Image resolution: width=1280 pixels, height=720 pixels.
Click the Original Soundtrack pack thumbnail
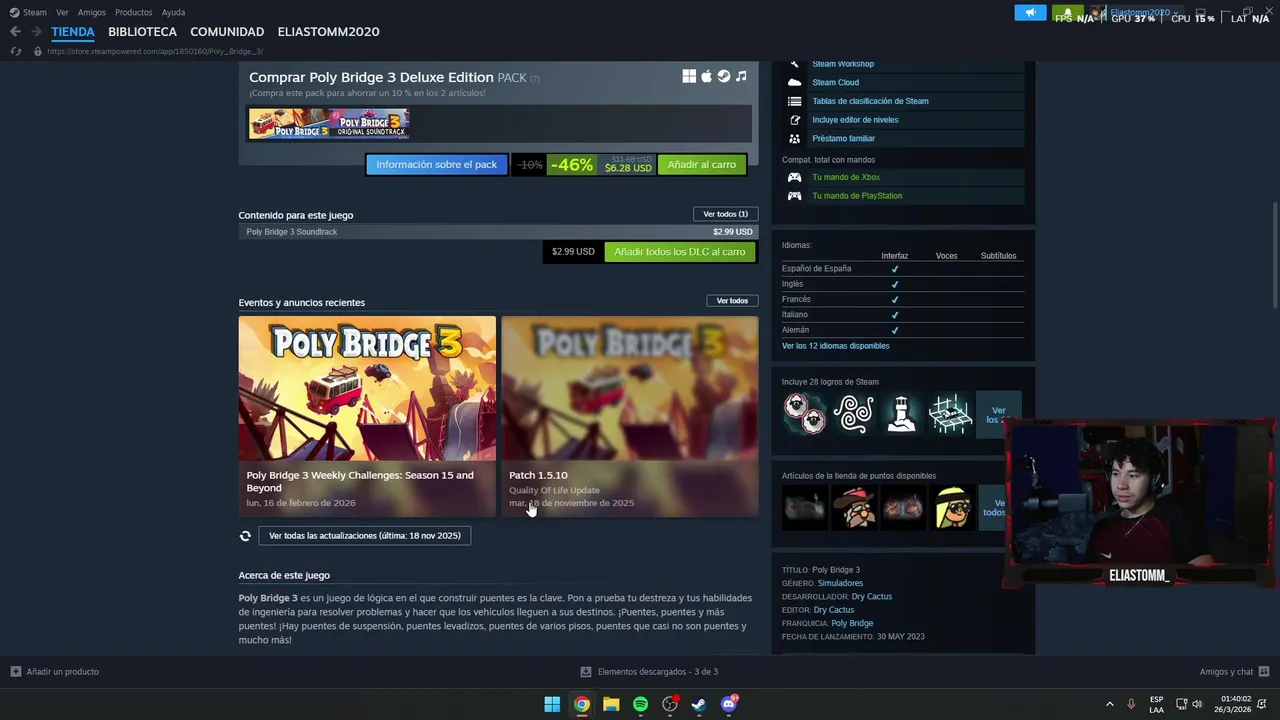pyautogui.click(x=369, y=123)
